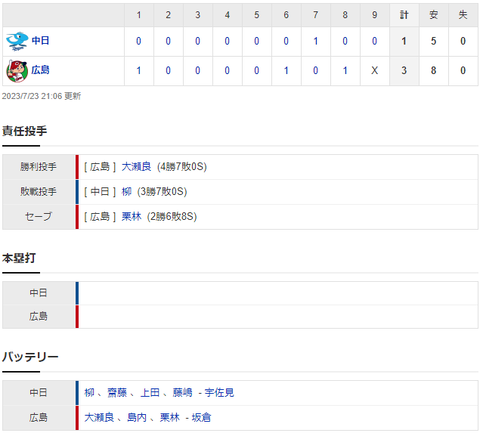This screenshot has width=480, height=433.
Task: Open winning pitcher 大瀬良 profile link
Action: 136,166
